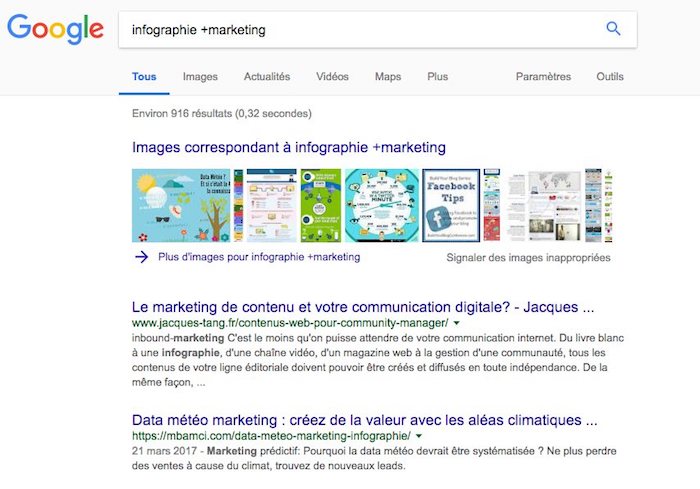Open the Actualités tab

(x=267, y=76)
